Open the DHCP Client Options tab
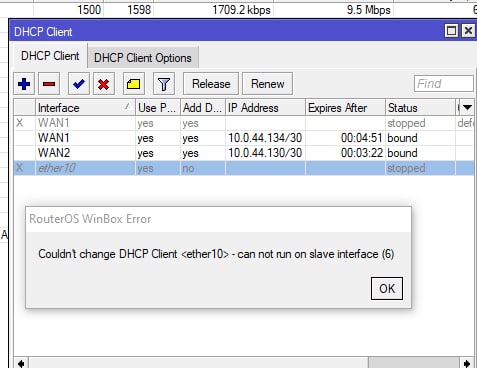Viewport: 477px width, 368px height. 143,58
